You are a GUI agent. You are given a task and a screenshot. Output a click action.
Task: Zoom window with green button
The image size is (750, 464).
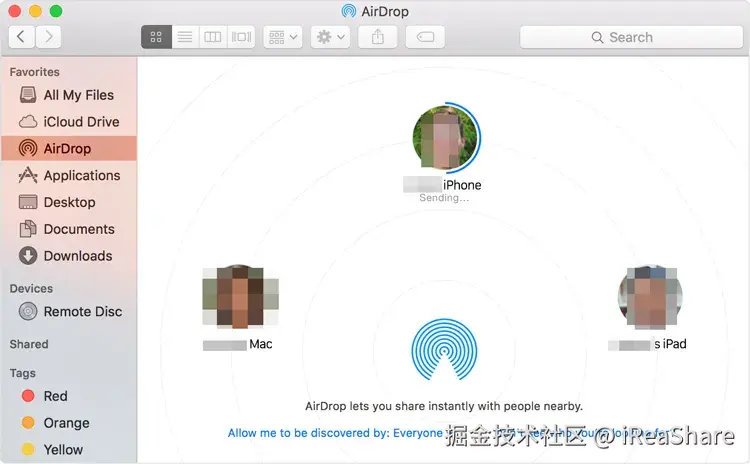56,11
